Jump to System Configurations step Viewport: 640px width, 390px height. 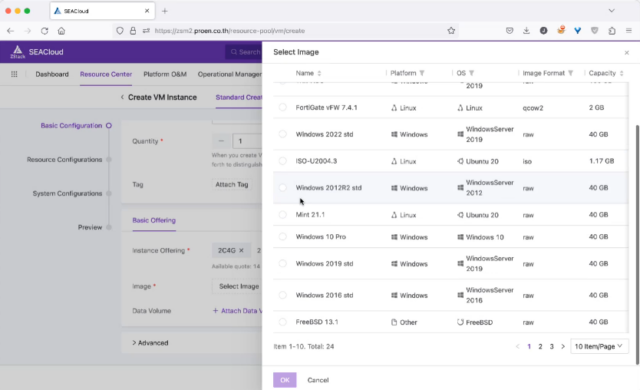click(67, 193)
